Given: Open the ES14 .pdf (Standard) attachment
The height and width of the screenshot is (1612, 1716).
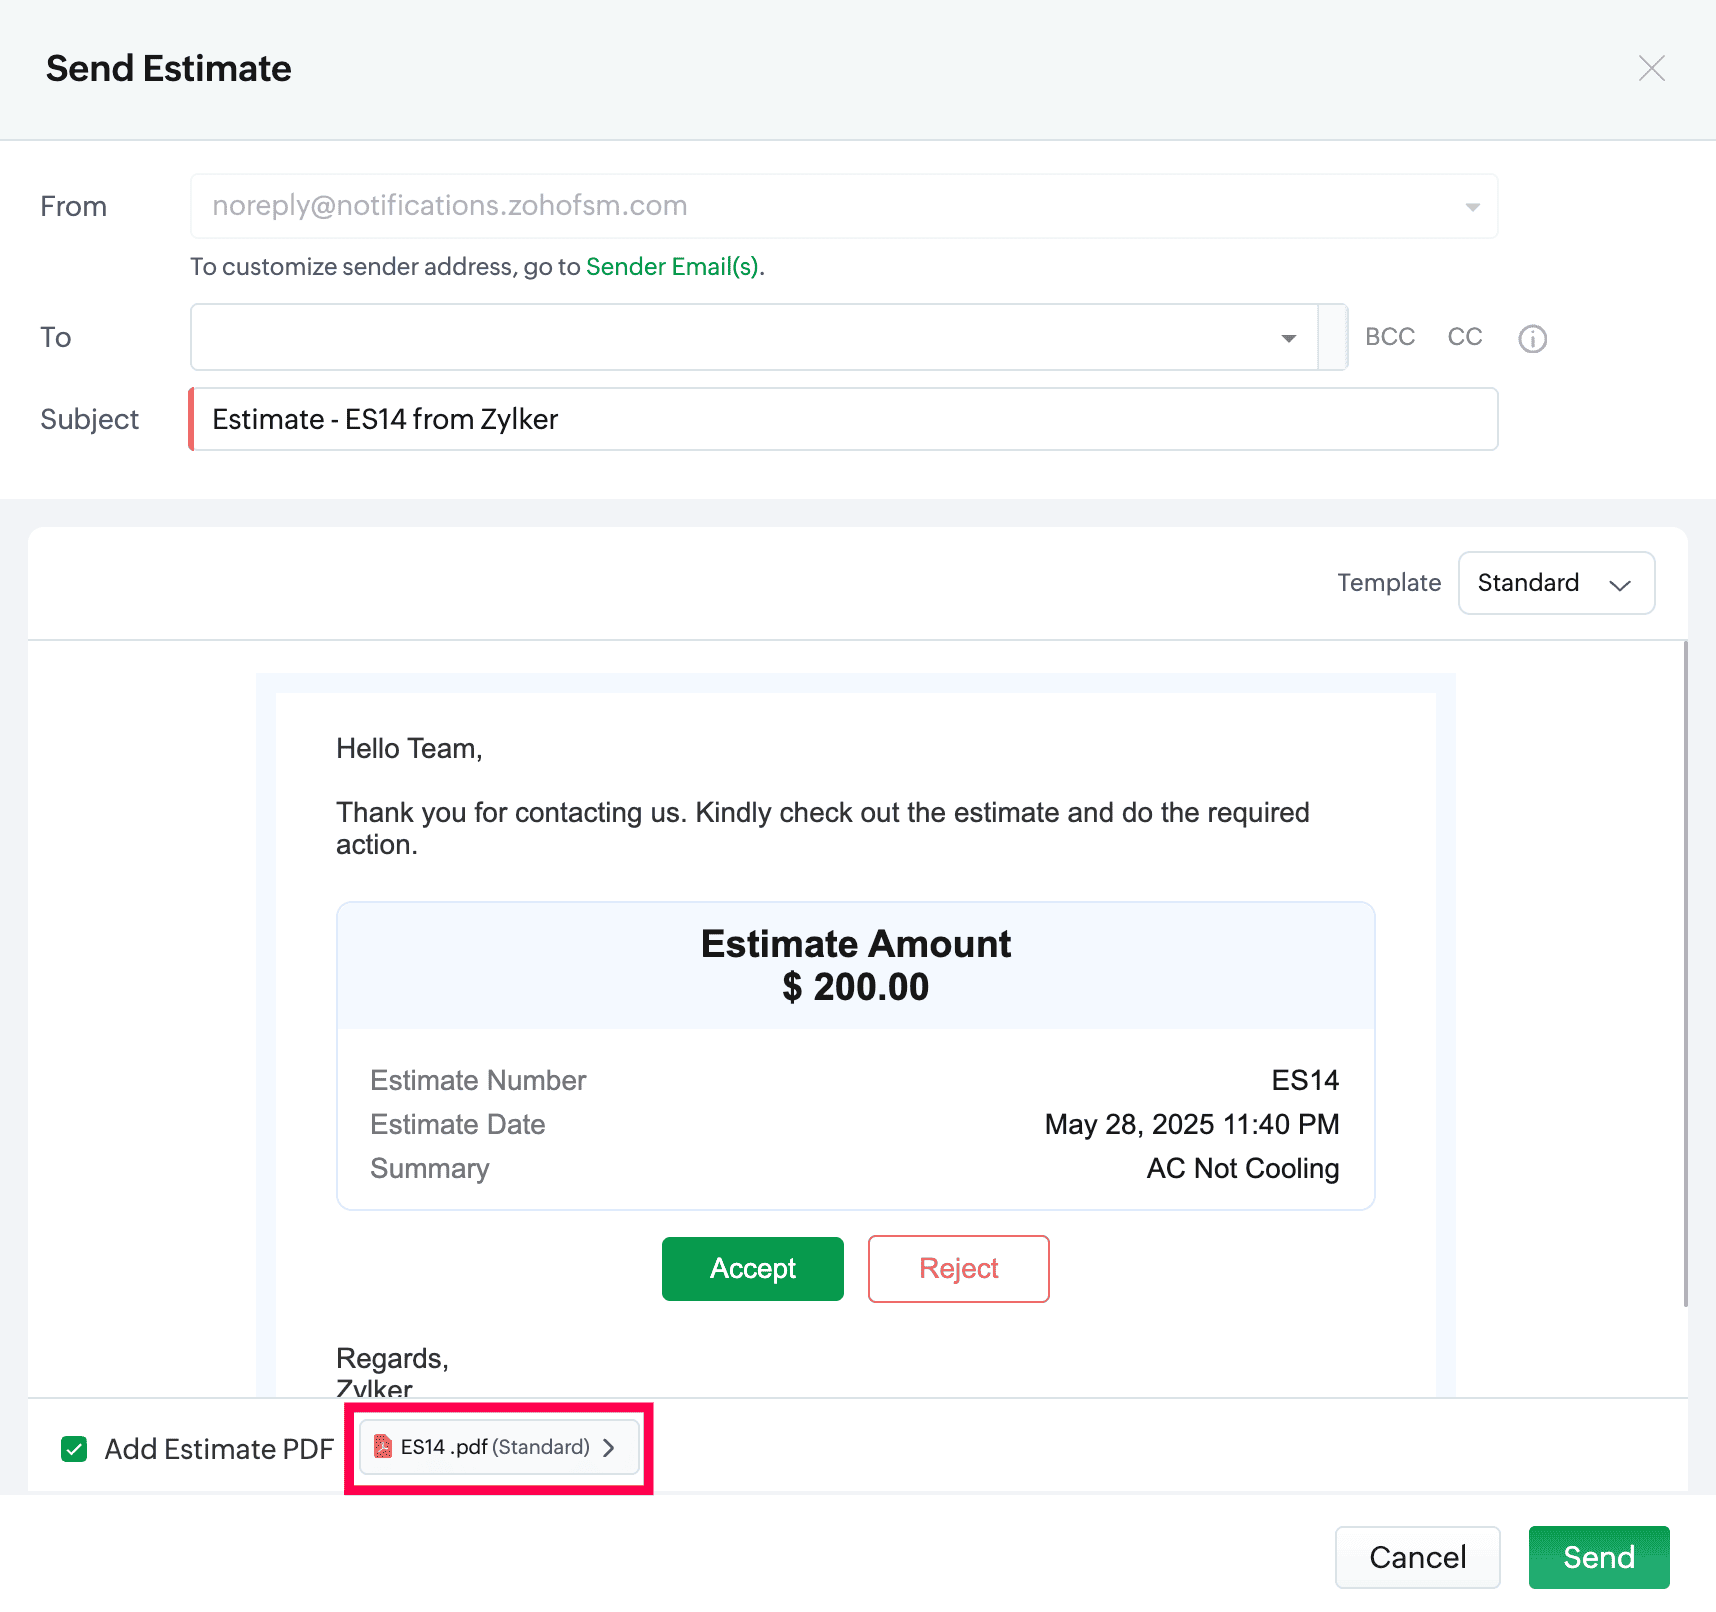Looking at the screenshot, I should pyautogui.click(x=496, y=1447).
